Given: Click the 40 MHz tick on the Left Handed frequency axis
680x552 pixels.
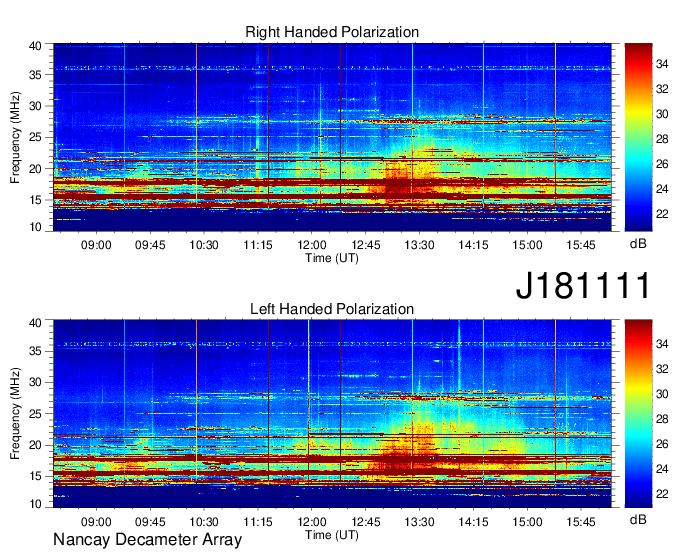Looking at the screenshot, I should pos(35,322).
